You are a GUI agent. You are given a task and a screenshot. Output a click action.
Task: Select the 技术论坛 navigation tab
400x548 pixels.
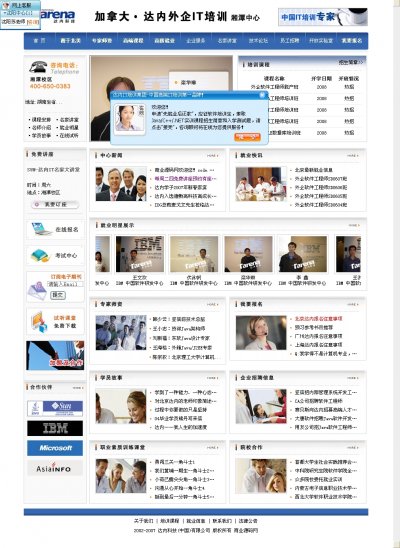click(x=258, y=41)
